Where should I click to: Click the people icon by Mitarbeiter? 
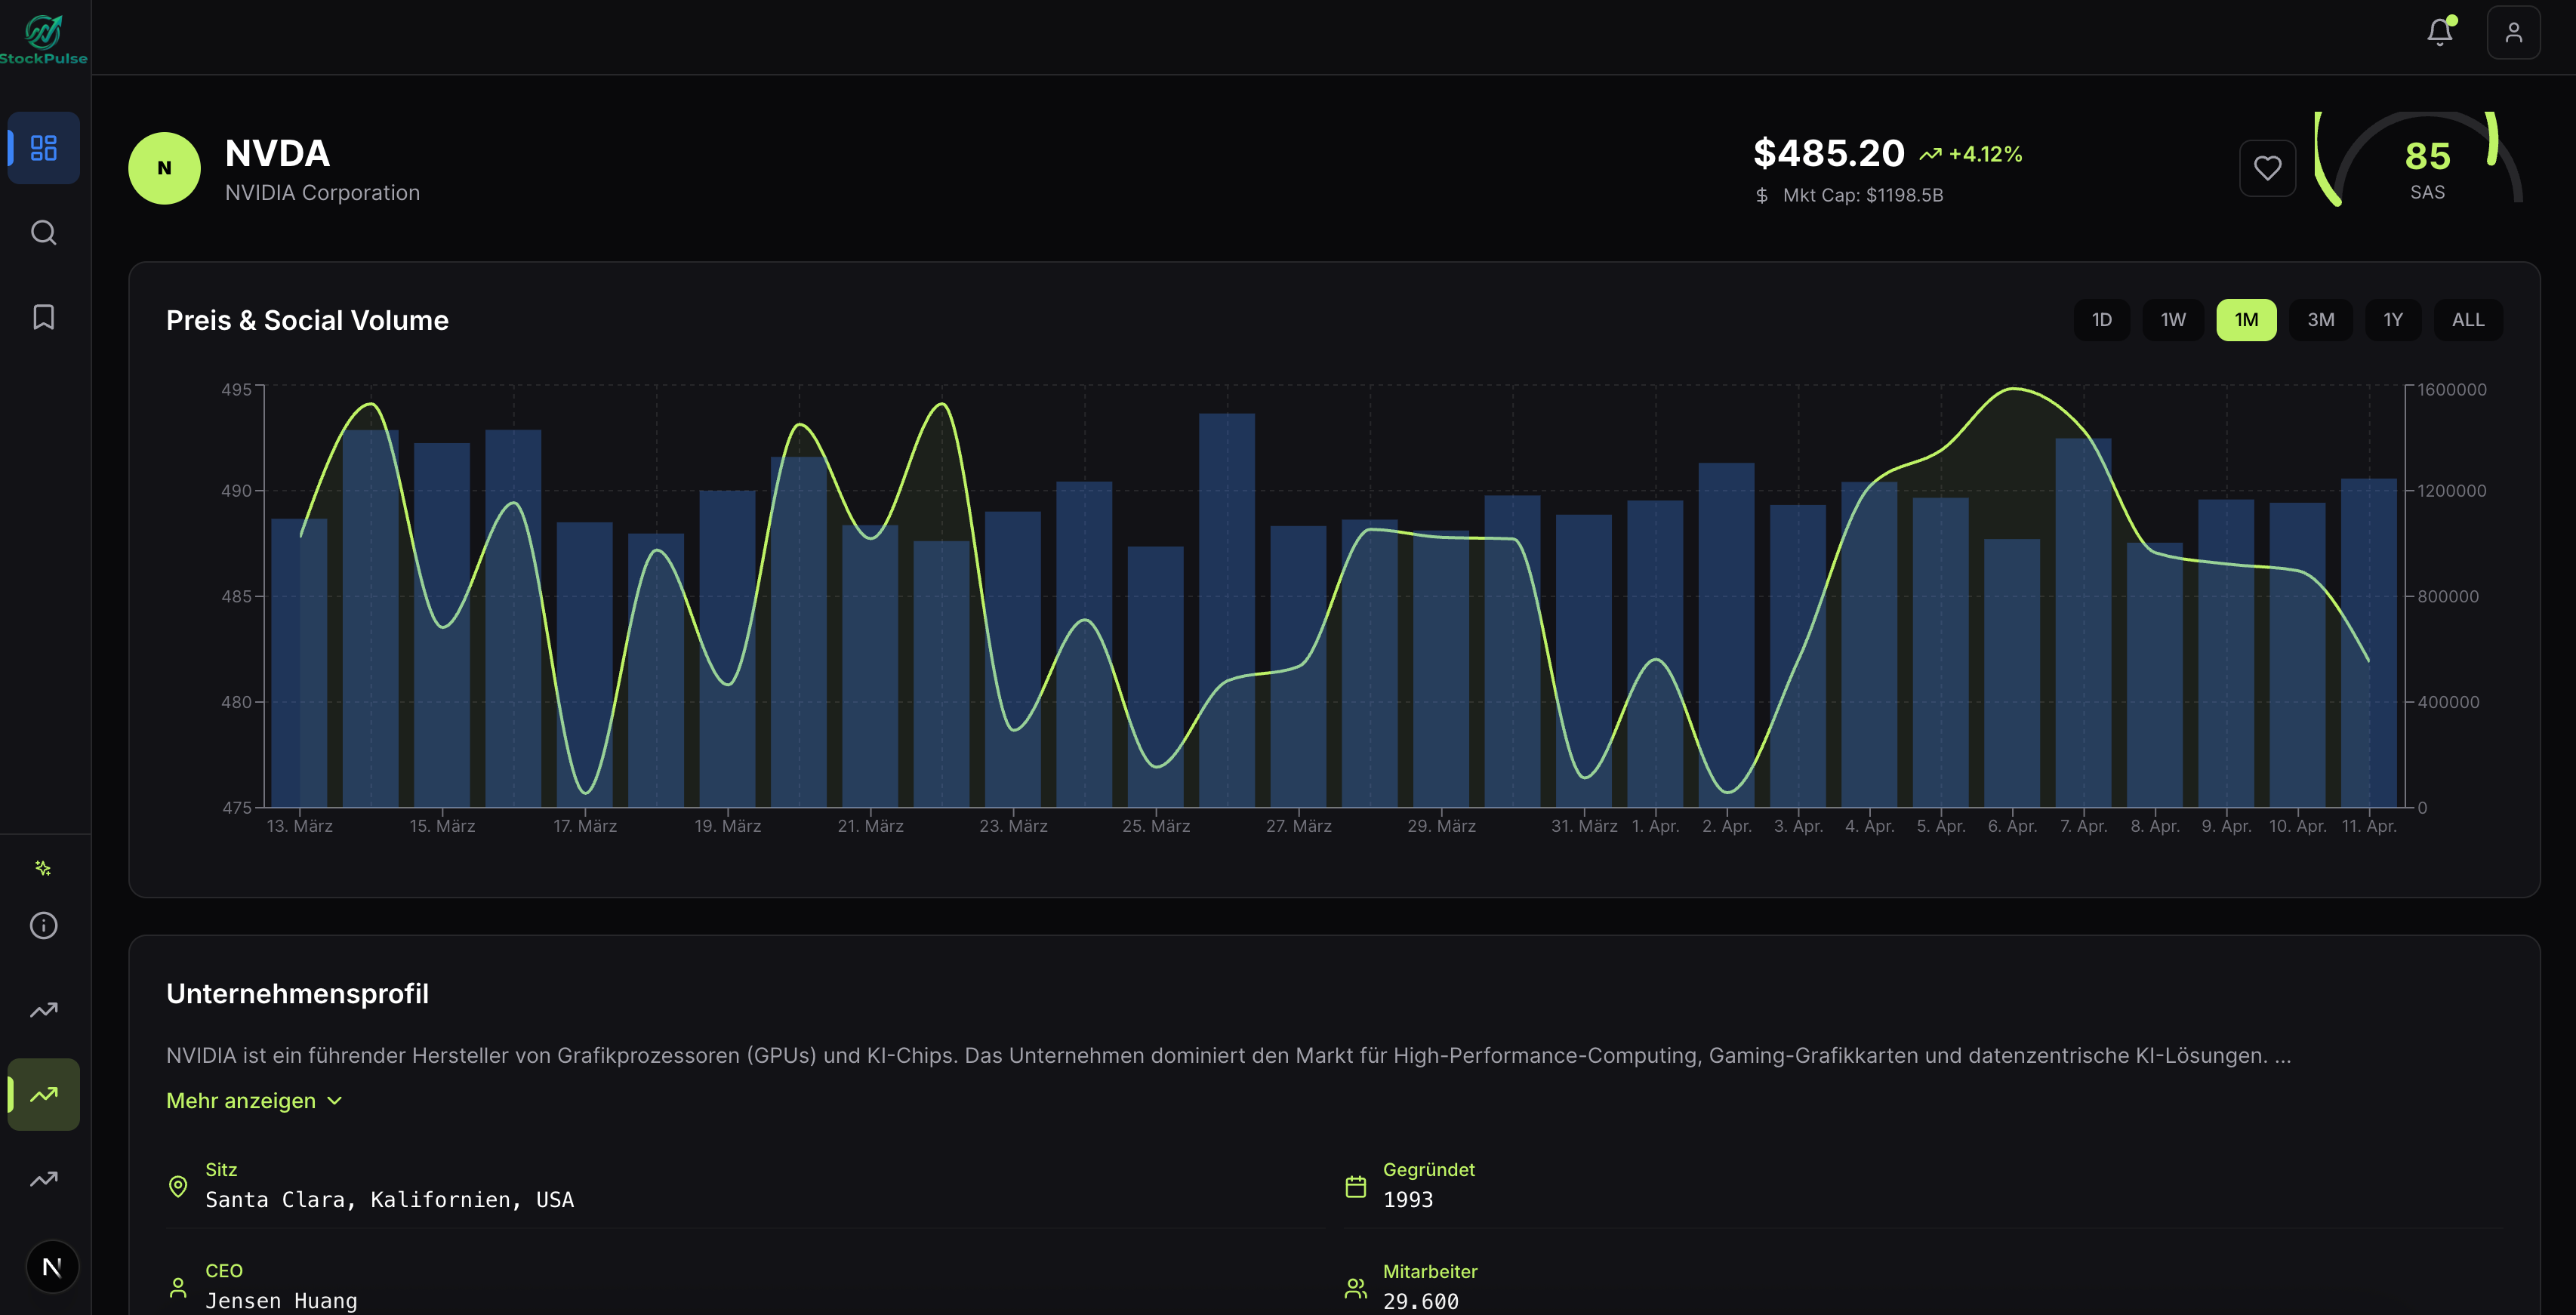[1355, 1288]
